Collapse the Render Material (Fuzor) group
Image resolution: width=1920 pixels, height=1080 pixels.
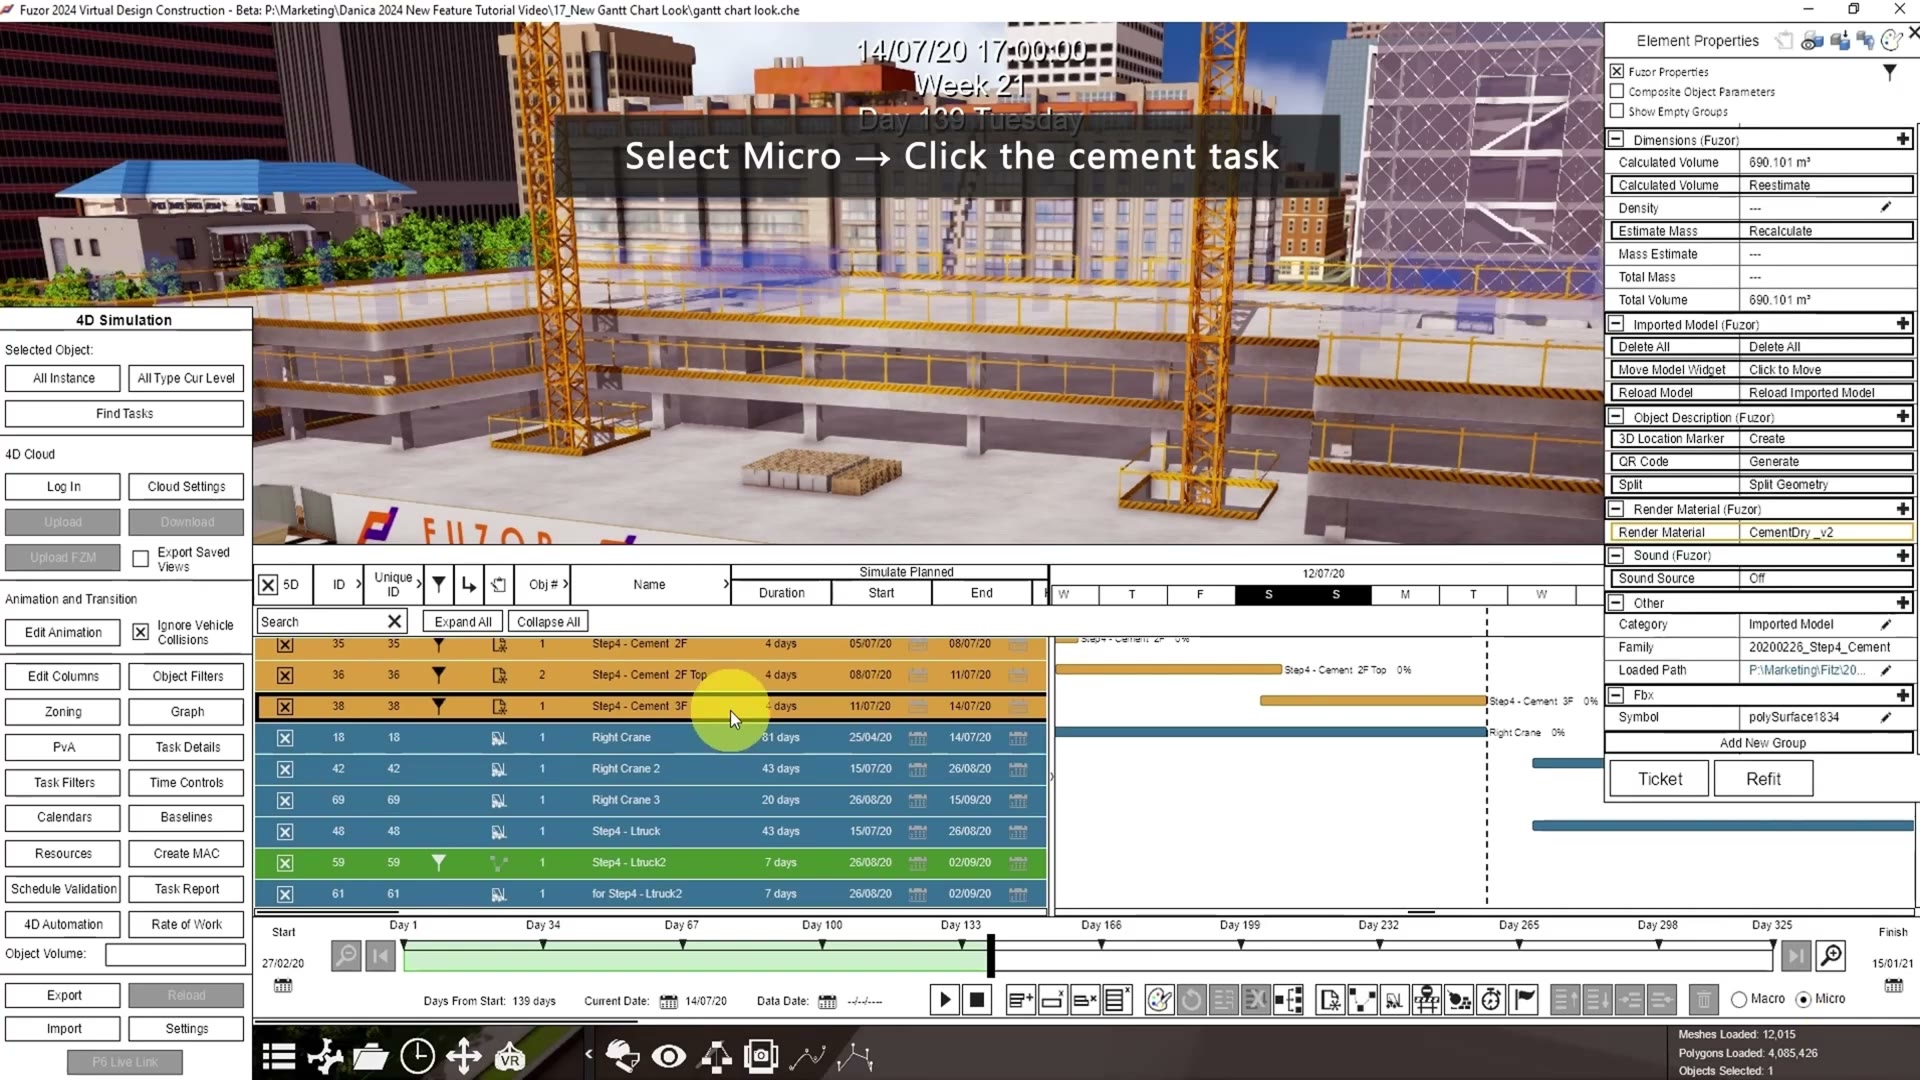(1616, 509)
